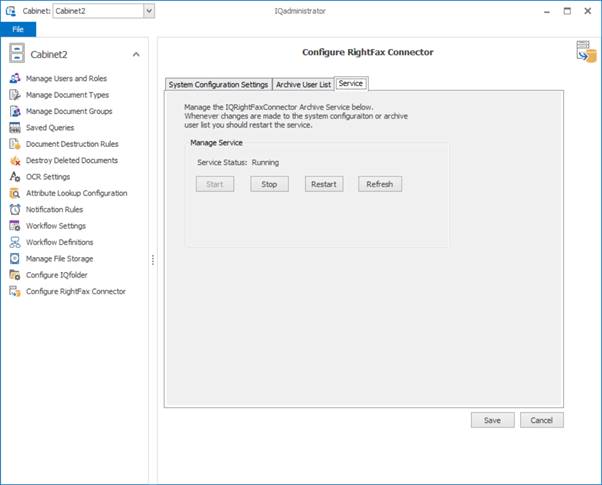Click the Configure RightFax Connector sidebar icon
Image resolution: width=602 pixels, height=485 pixels.
tap(15, 291)
